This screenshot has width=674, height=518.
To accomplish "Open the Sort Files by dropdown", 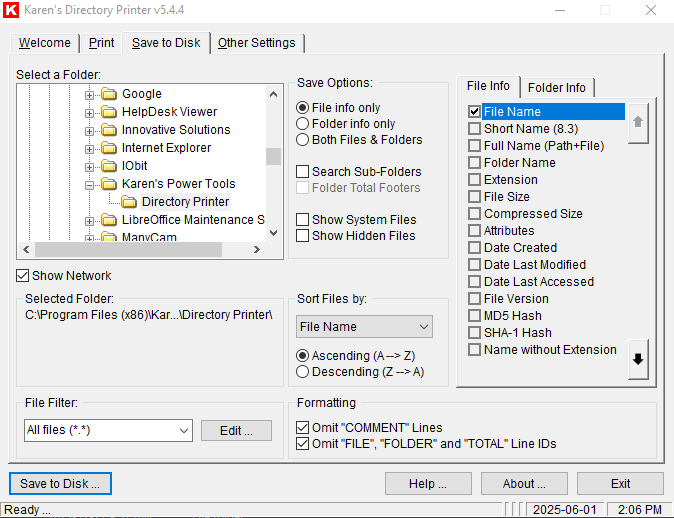I will pos(364,327).
